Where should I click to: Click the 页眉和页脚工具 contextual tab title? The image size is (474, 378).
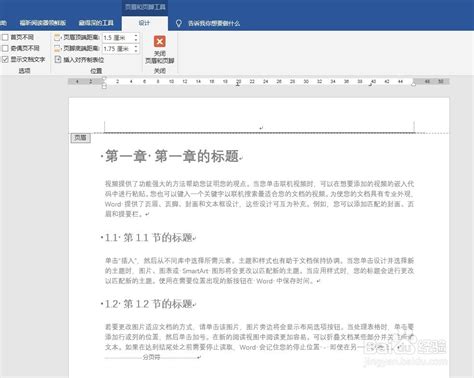tap(145, 7)
